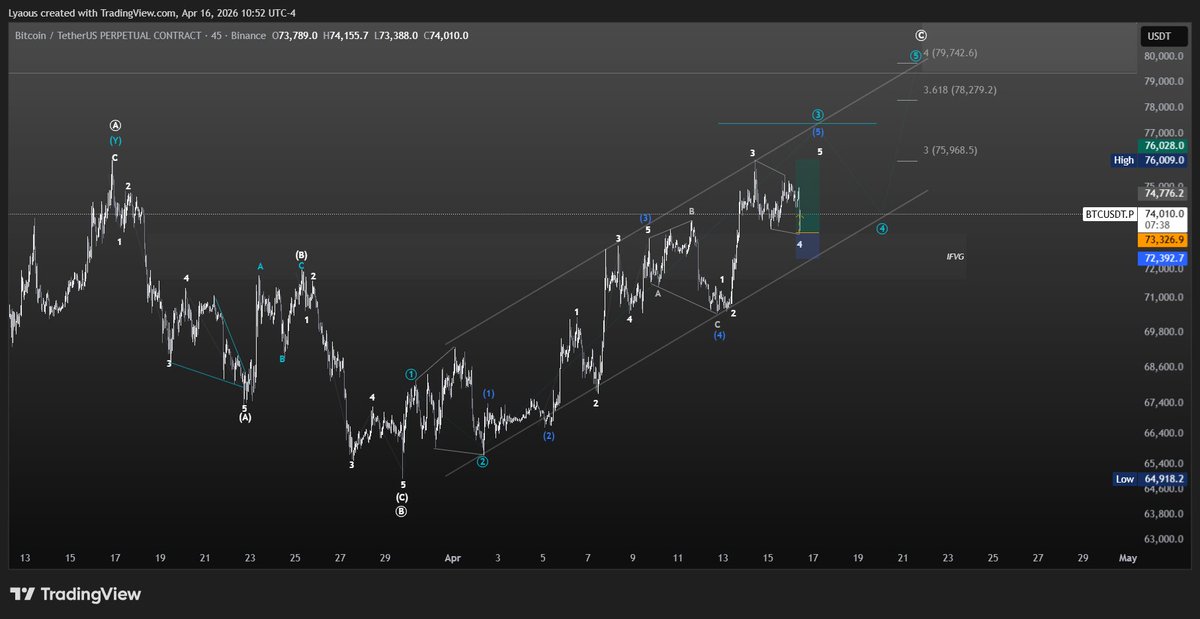This screenshot has width=1200, height=619.
Task: Click the green 76,028.0 price label
Action: tap(1165, 145)
